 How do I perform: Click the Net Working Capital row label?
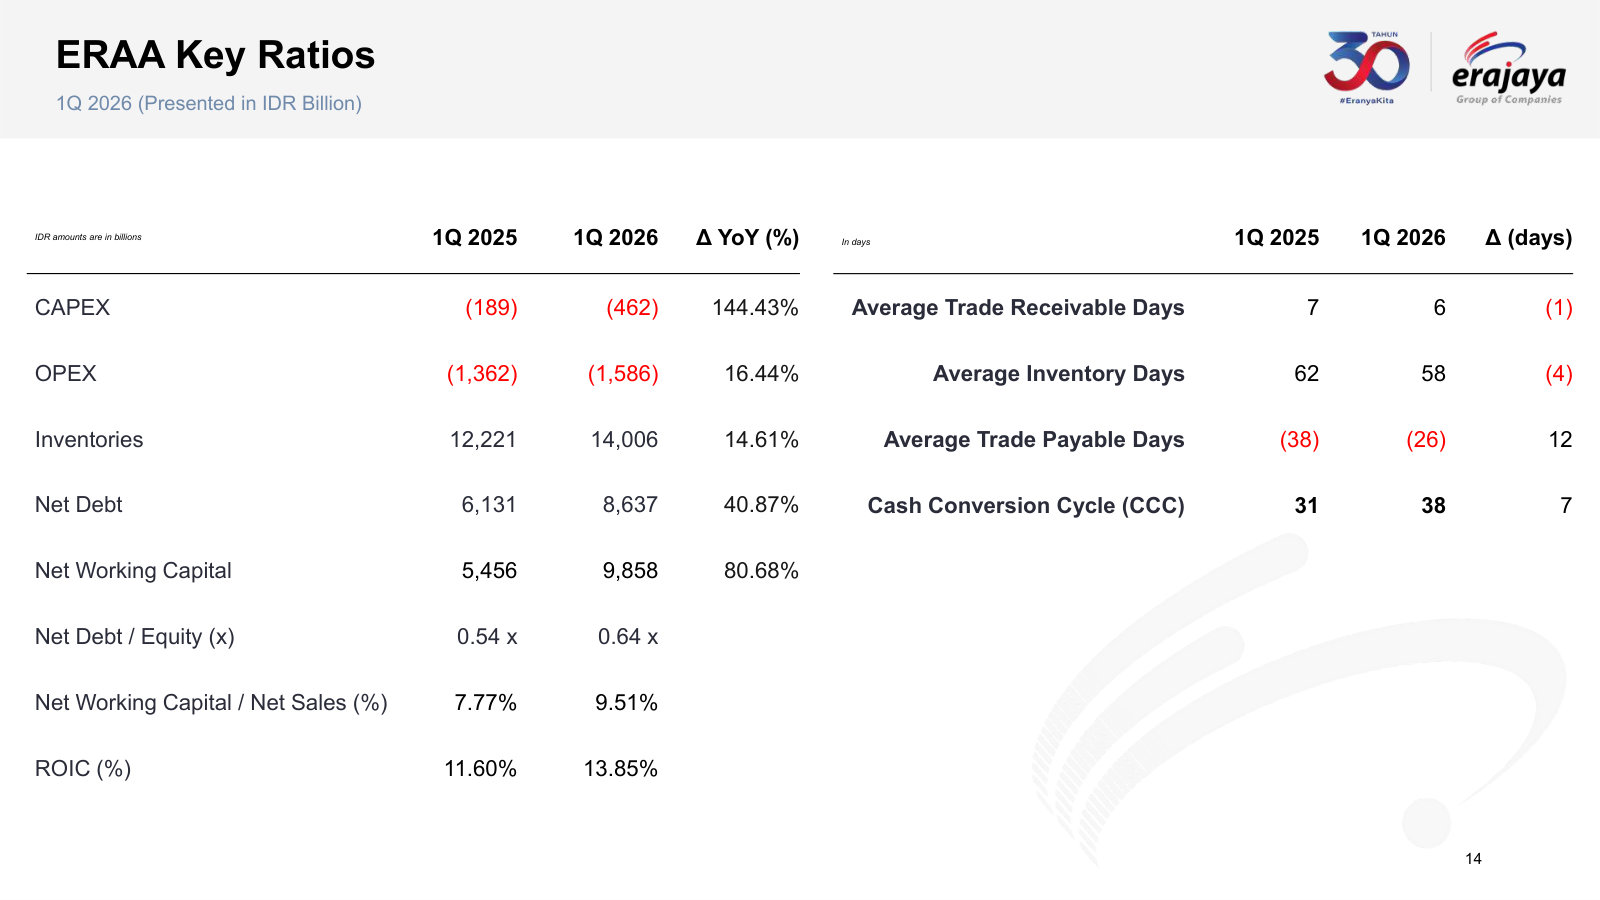pos(133,571)
